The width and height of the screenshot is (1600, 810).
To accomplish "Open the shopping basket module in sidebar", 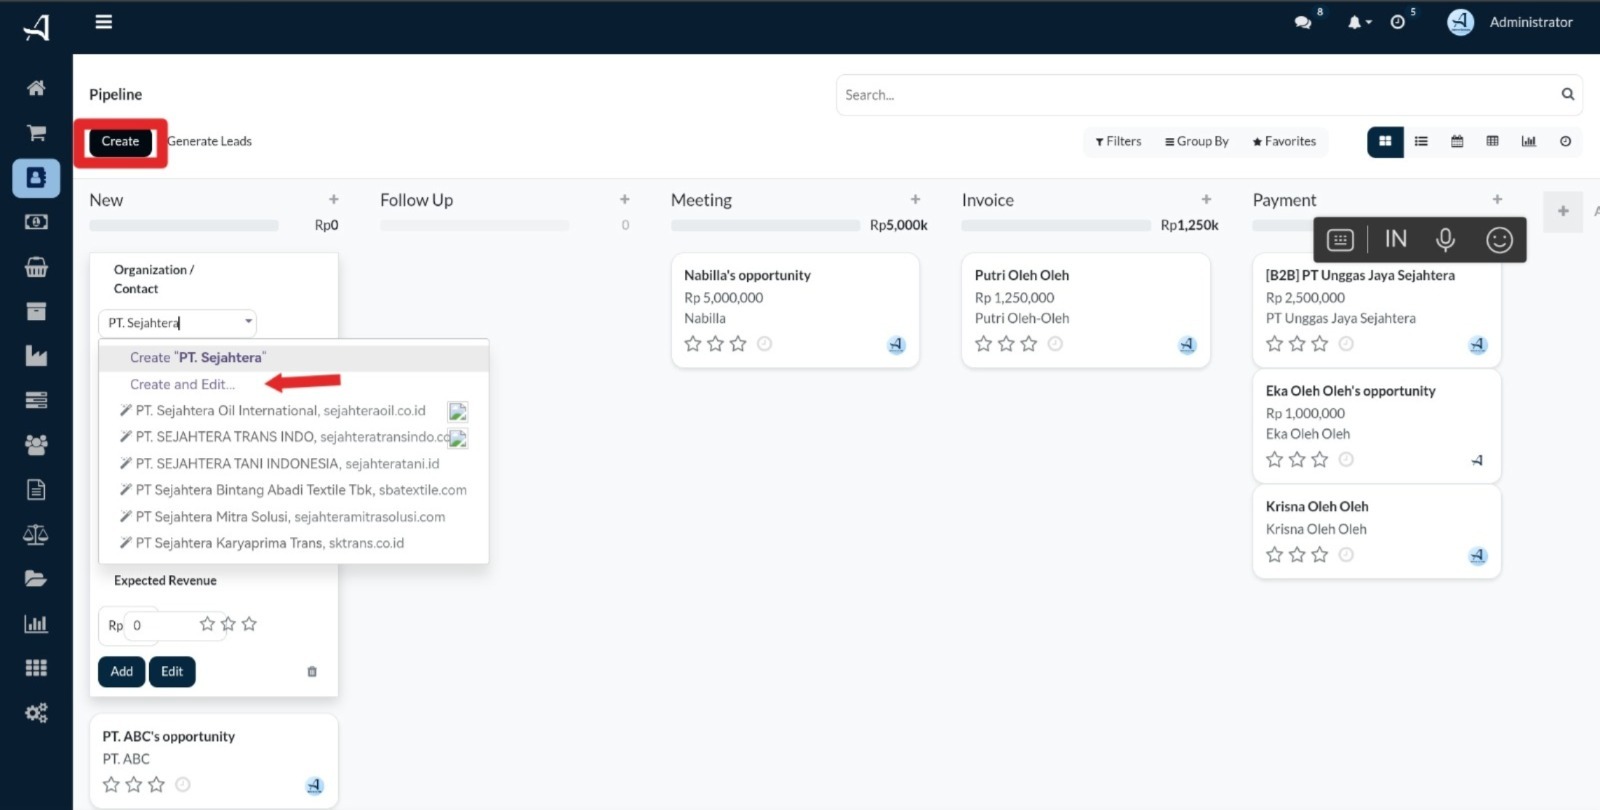I will click(x=36, y=267).
